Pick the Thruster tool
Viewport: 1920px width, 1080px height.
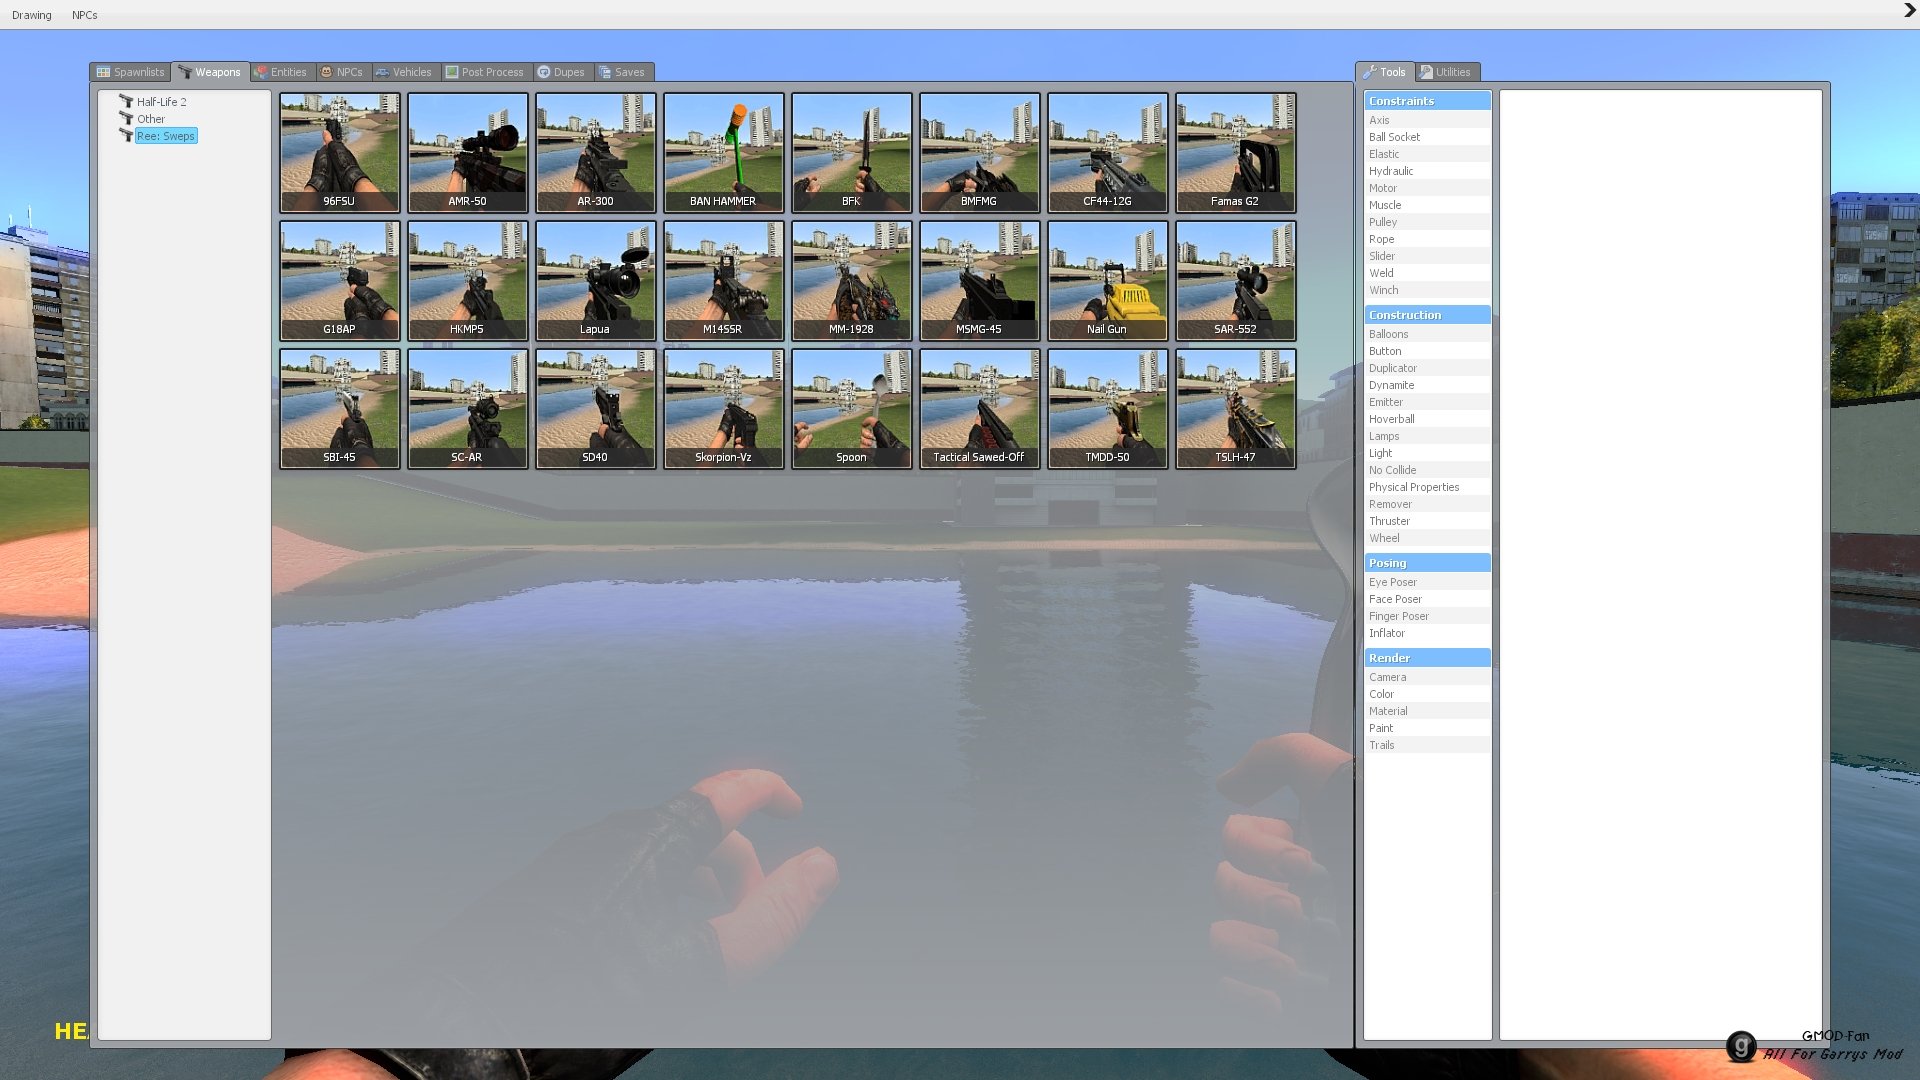point(1427,521)
